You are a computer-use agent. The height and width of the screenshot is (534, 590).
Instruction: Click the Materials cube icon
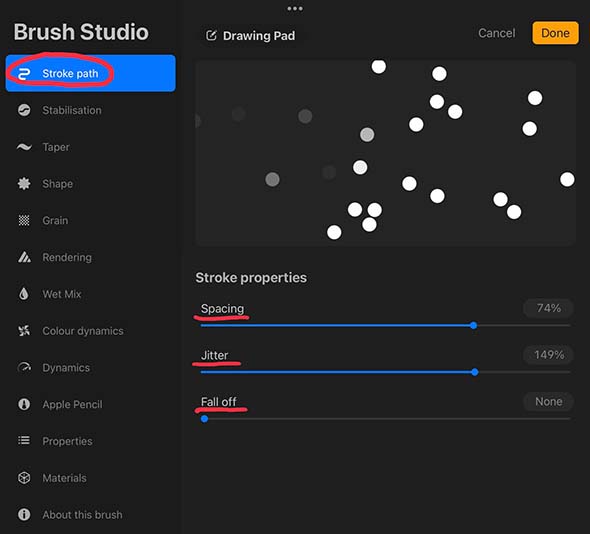[x=24, y=478]
